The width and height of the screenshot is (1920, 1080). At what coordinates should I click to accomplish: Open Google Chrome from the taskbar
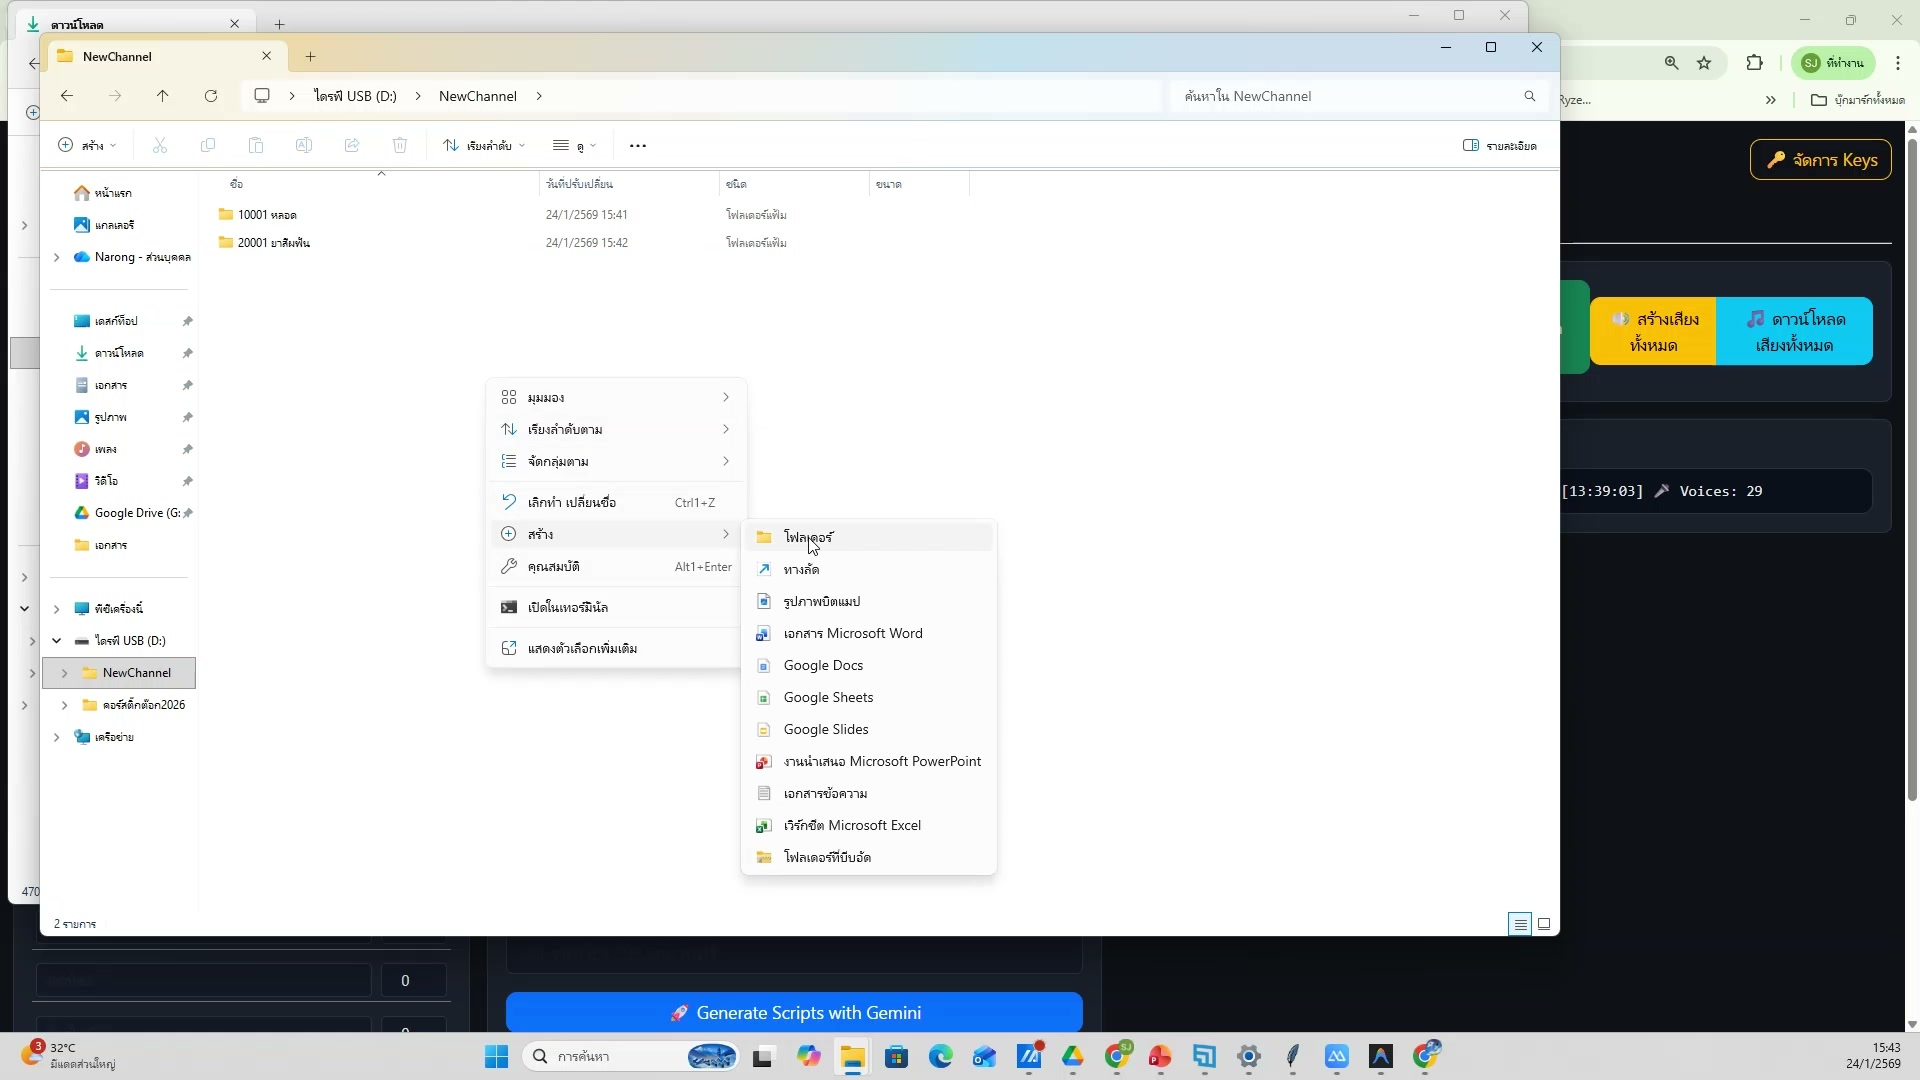[1117, 1056]
